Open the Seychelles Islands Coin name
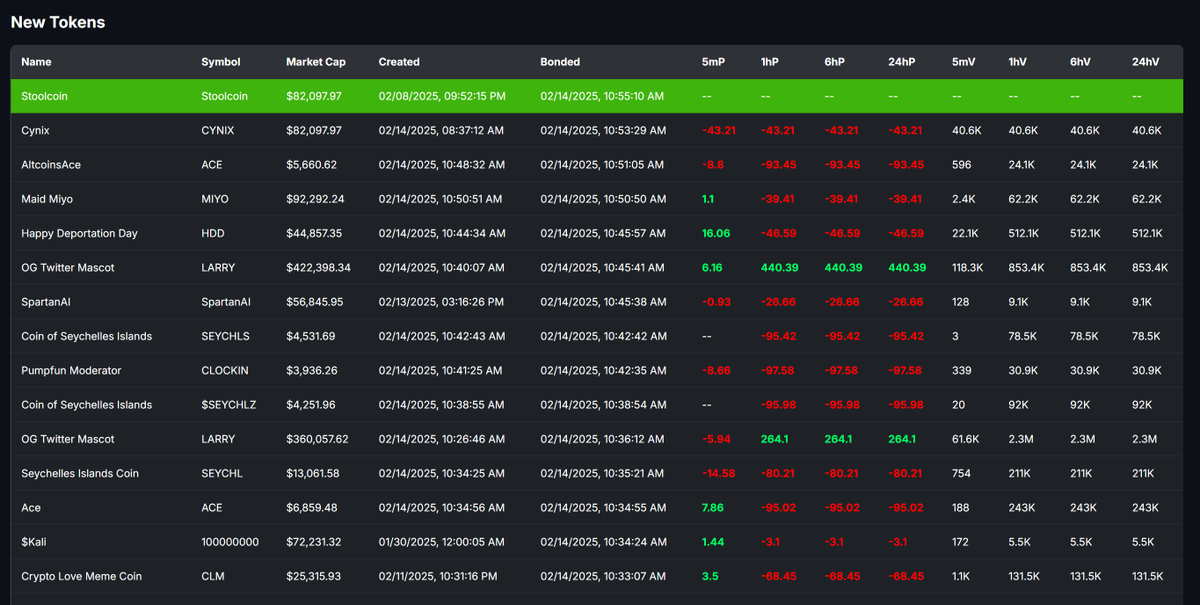1200x605 pixels. [79, 473]
